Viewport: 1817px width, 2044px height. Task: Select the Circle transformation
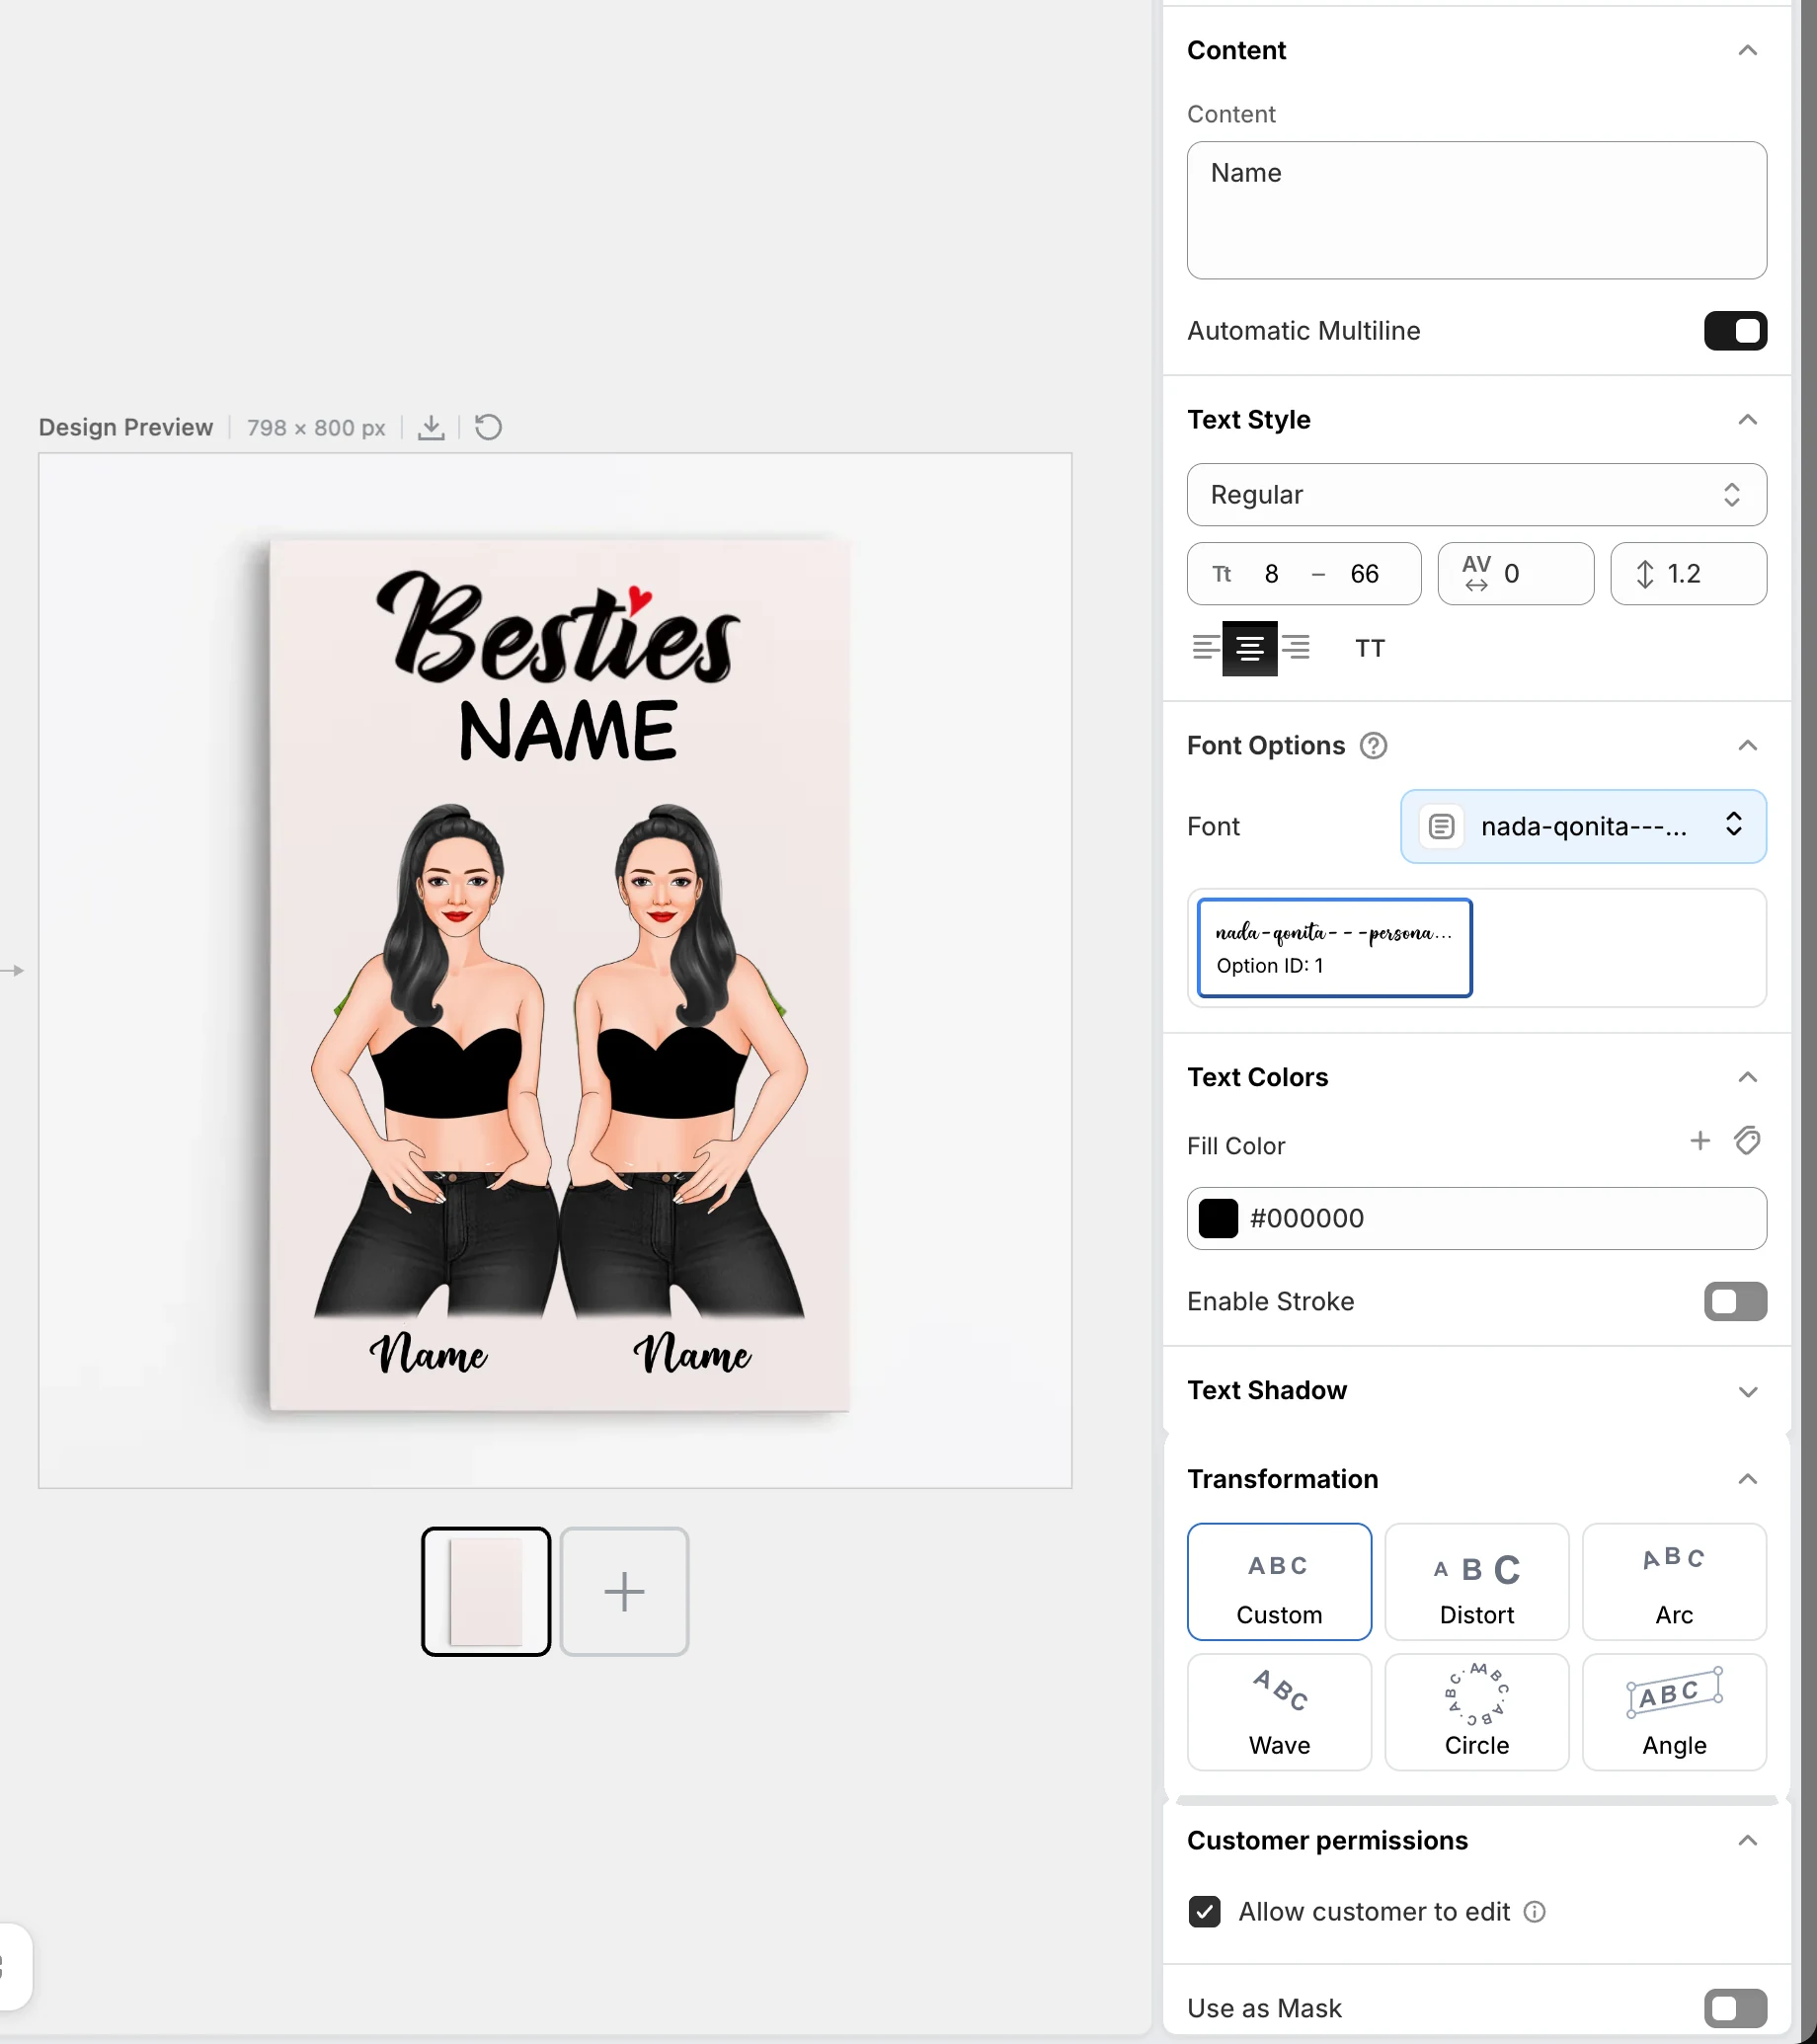coord(1477,1712)
